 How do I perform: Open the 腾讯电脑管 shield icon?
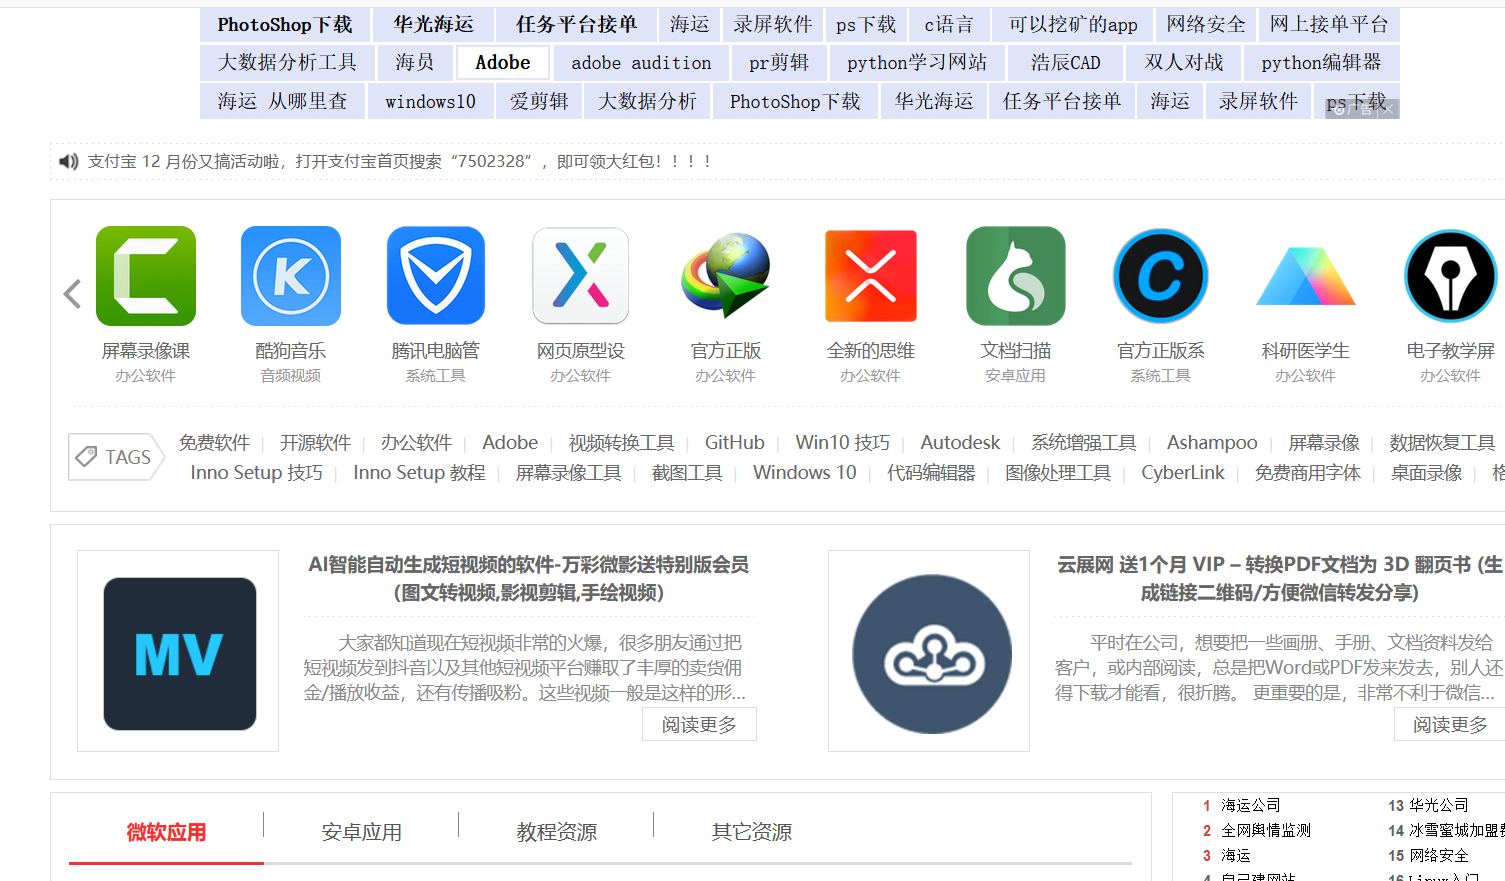click(436, 276)
